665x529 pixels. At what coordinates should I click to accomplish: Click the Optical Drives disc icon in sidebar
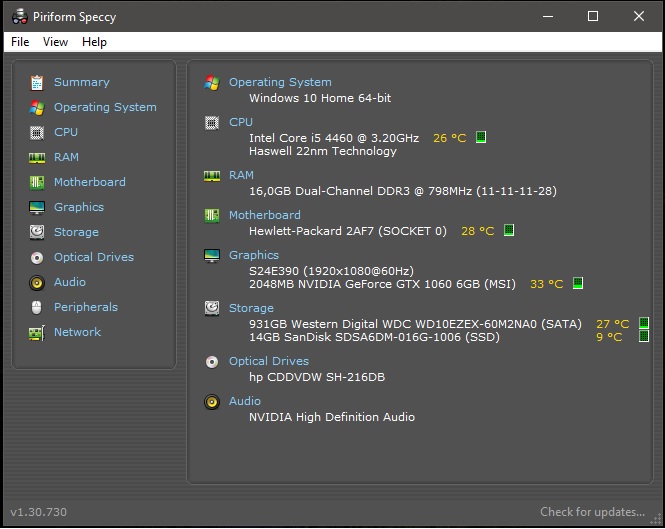37,258
